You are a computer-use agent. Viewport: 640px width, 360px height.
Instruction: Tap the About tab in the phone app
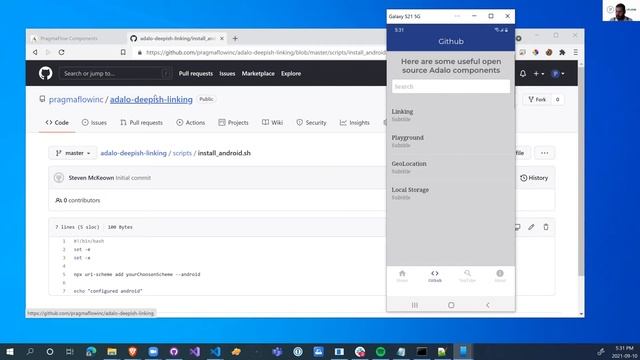click(500, 276)
